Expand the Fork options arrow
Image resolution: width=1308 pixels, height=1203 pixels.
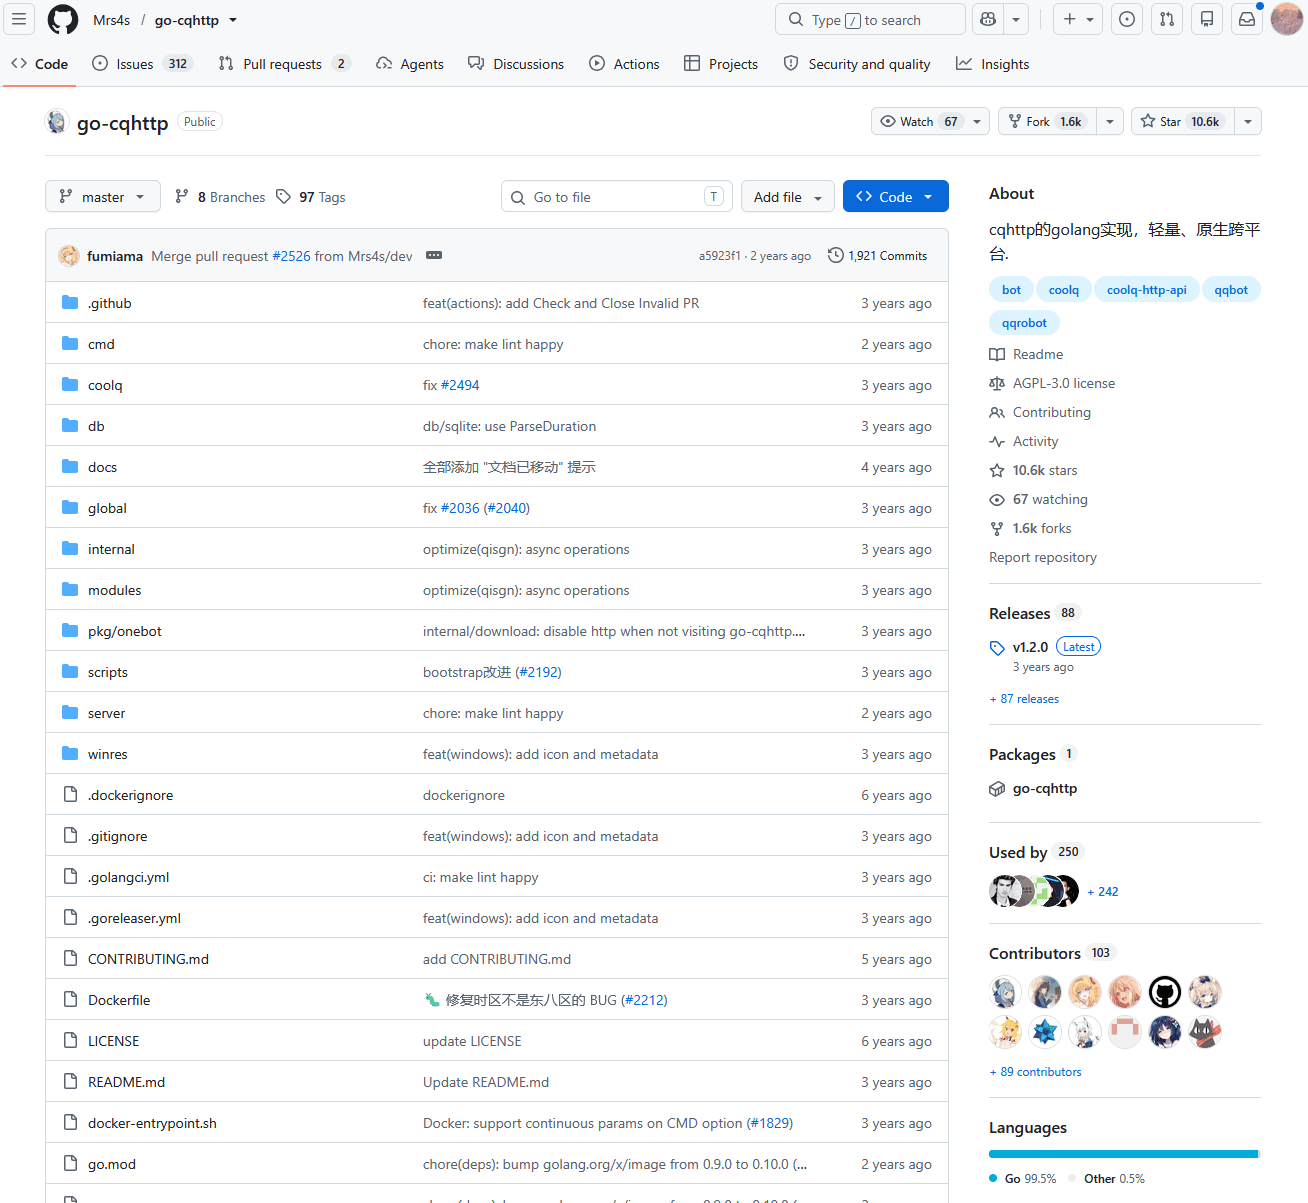tap(1110, 121)
